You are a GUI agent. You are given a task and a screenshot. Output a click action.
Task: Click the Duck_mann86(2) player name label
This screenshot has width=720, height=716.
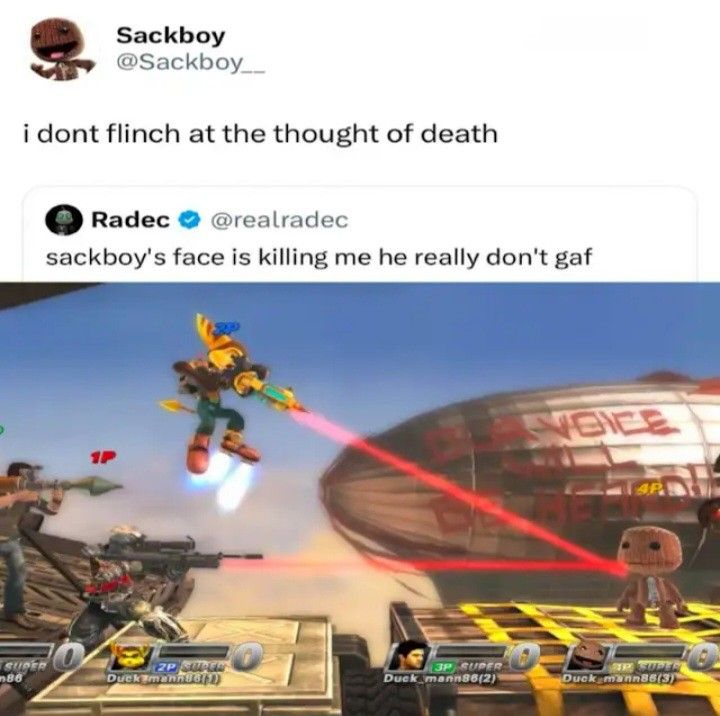[x=440, y=677]
